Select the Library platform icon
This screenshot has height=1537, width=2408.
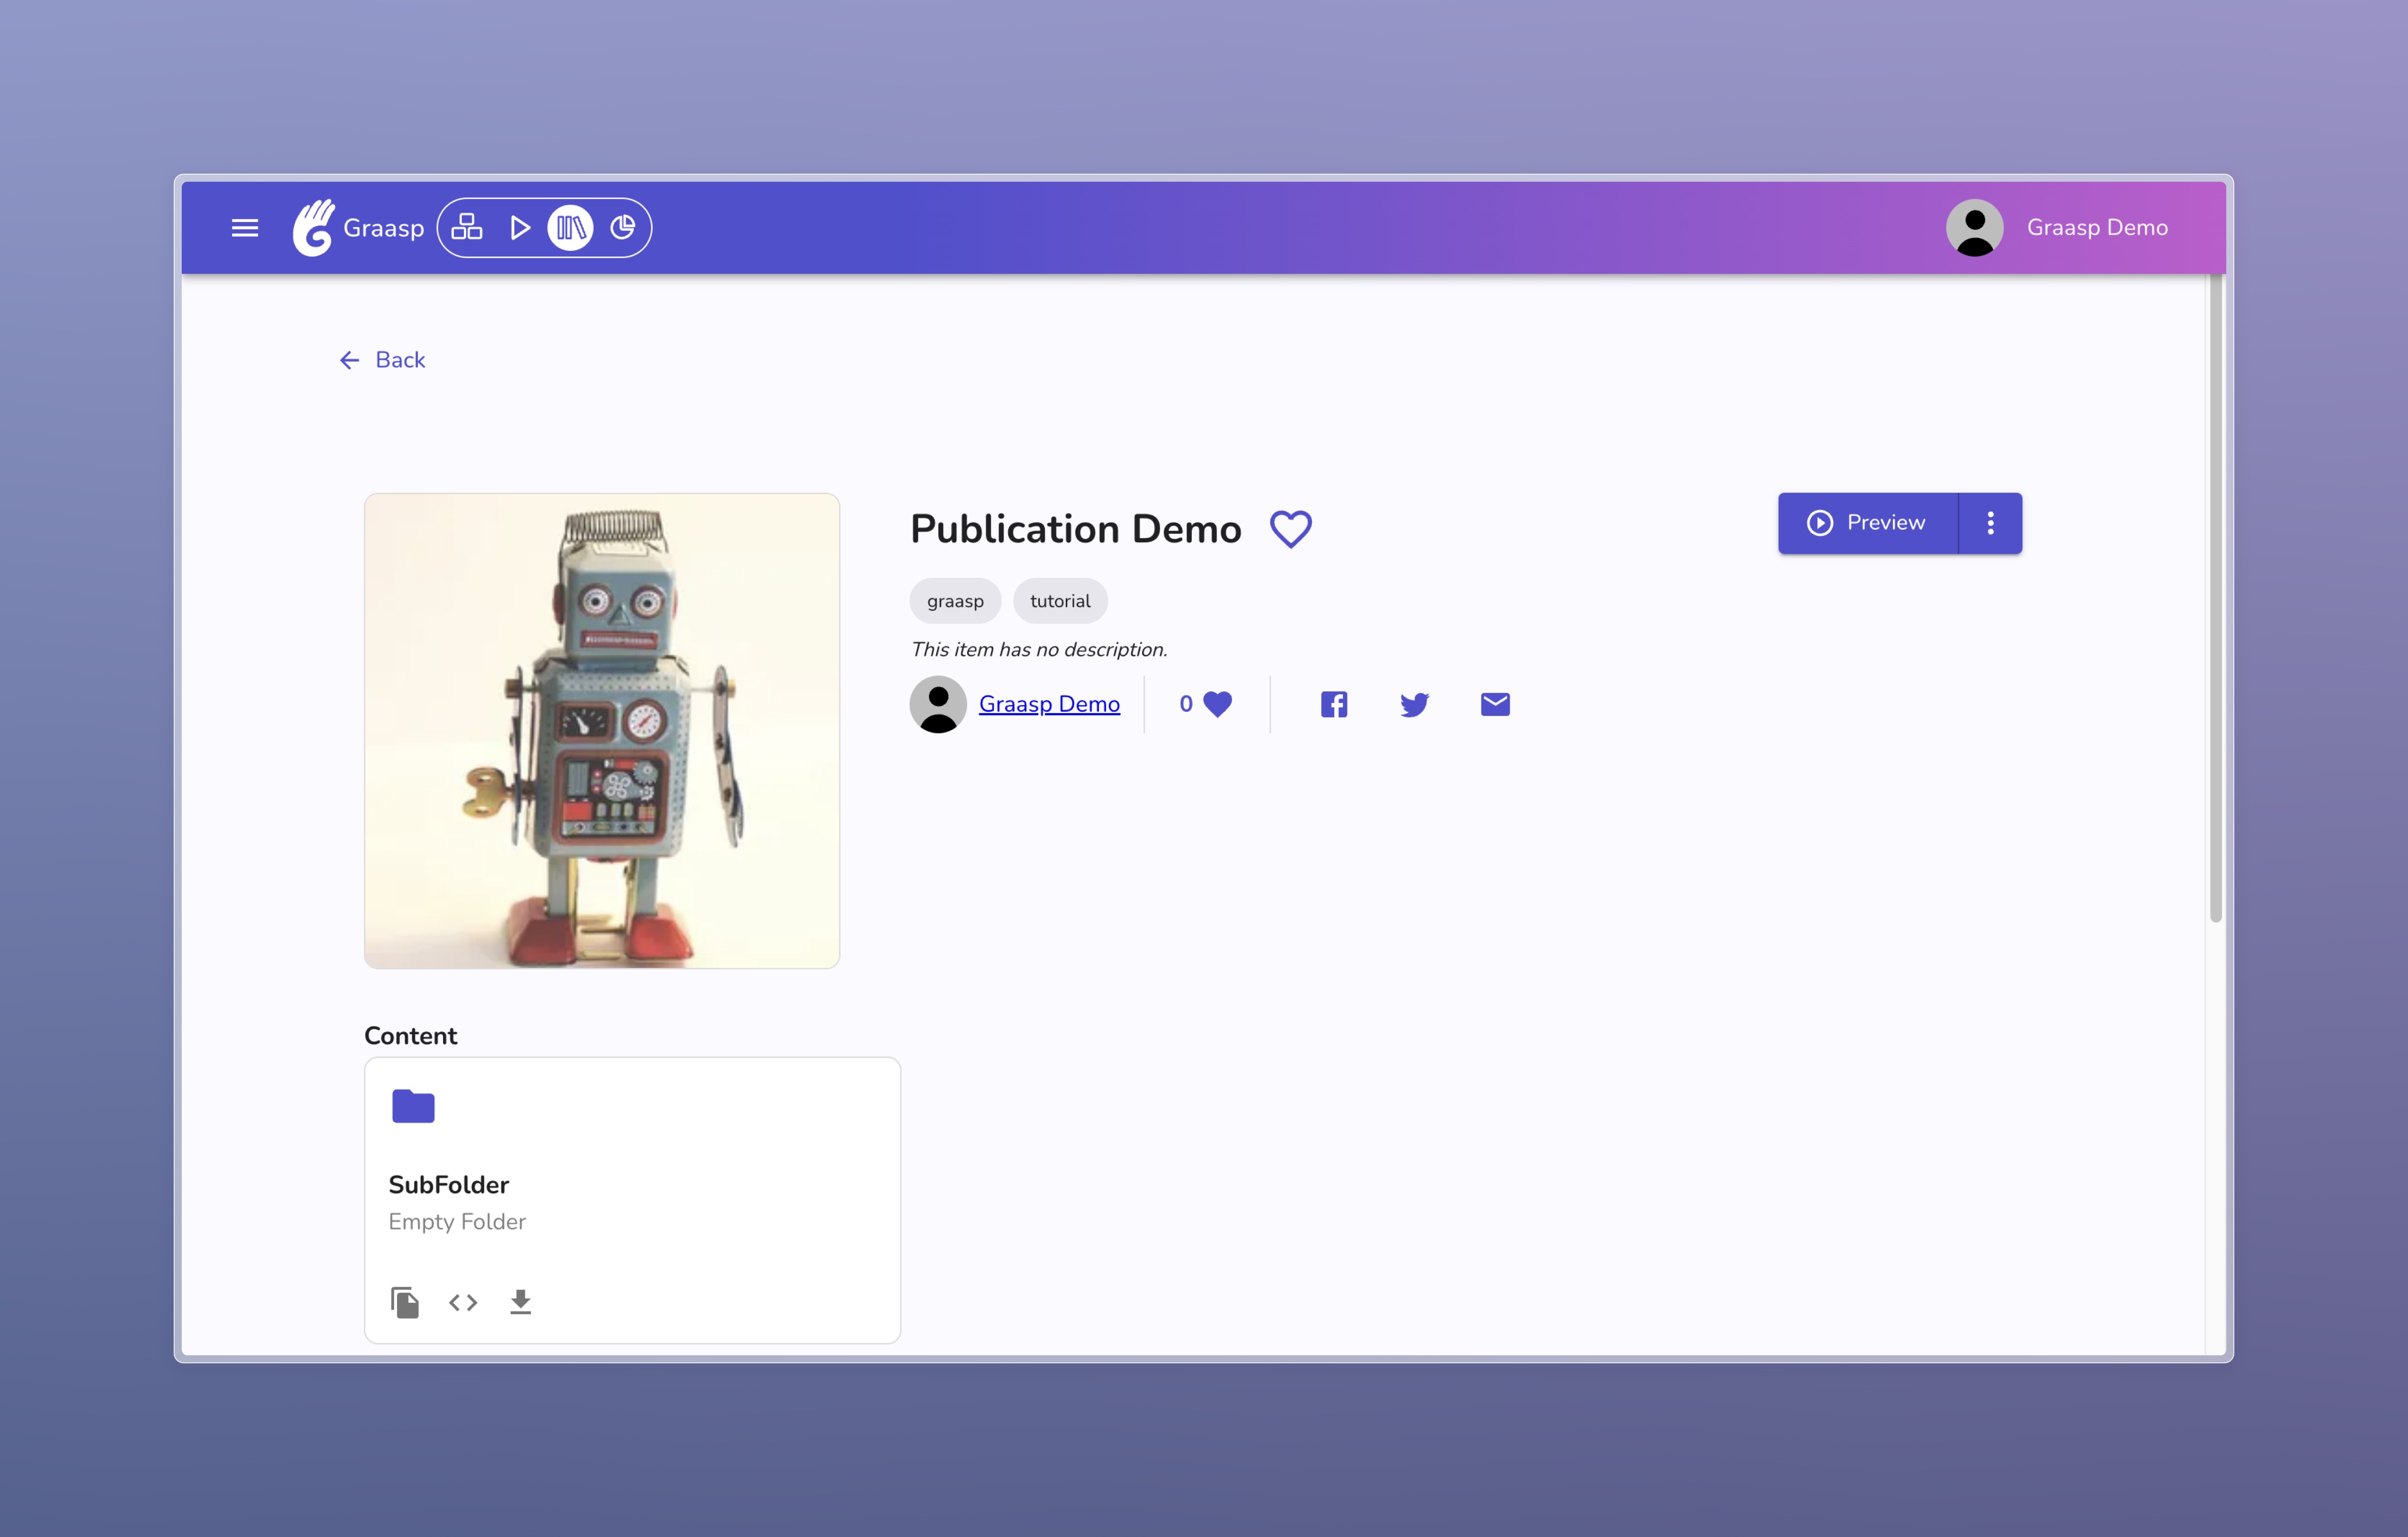coord(571,228)
